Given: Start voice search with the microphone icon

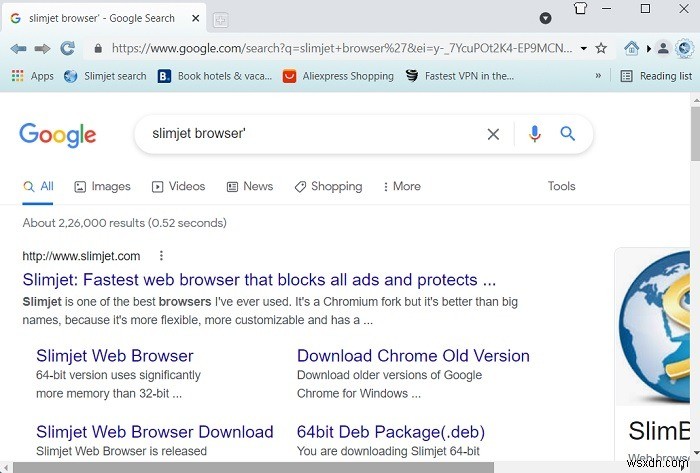Looking at the screenshot, I should 535,134.
